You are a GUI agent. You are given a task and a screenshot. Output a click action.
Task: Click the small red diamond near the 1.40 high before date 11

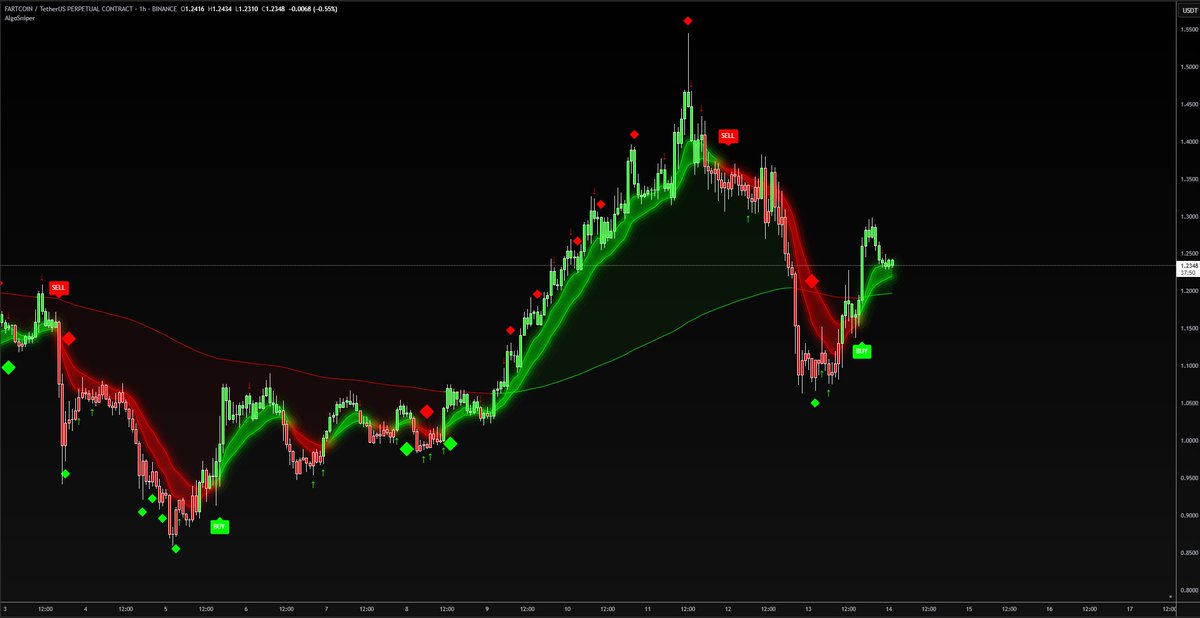pyautogui.click(x=634, y=134)
